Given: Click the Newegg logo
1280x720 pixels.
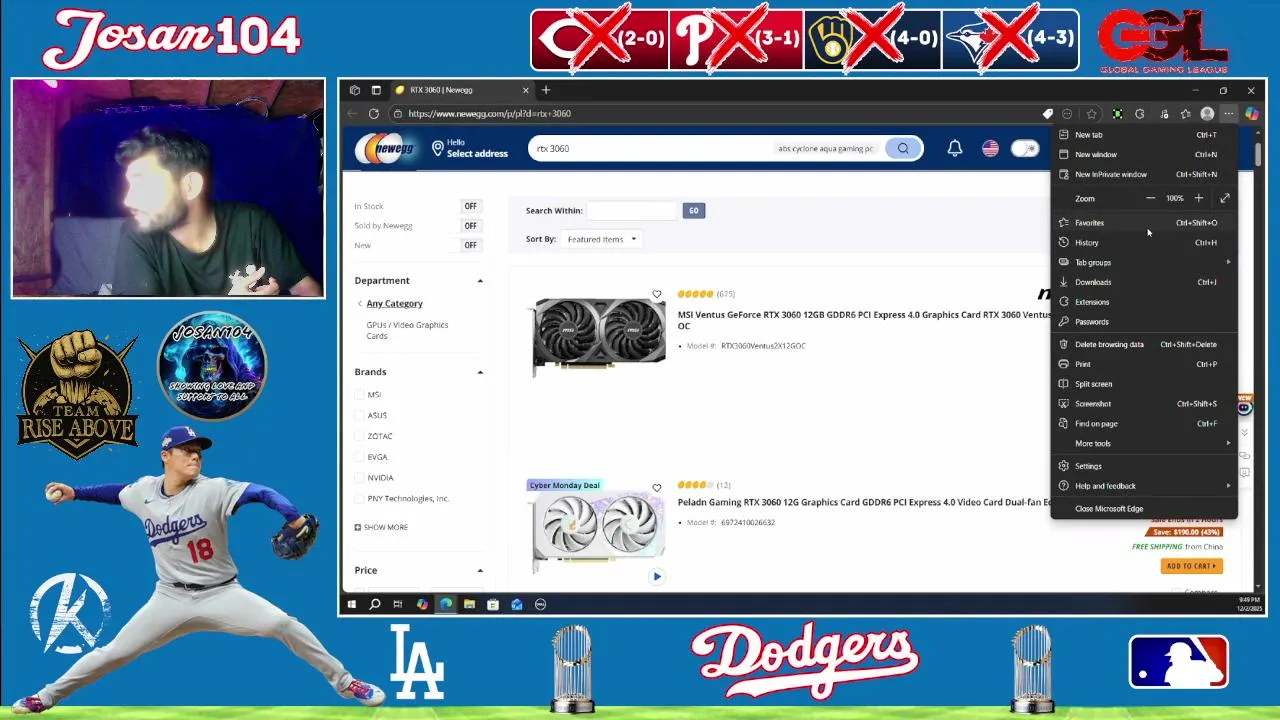Looking at the screenshot, I should coord(386,148).
